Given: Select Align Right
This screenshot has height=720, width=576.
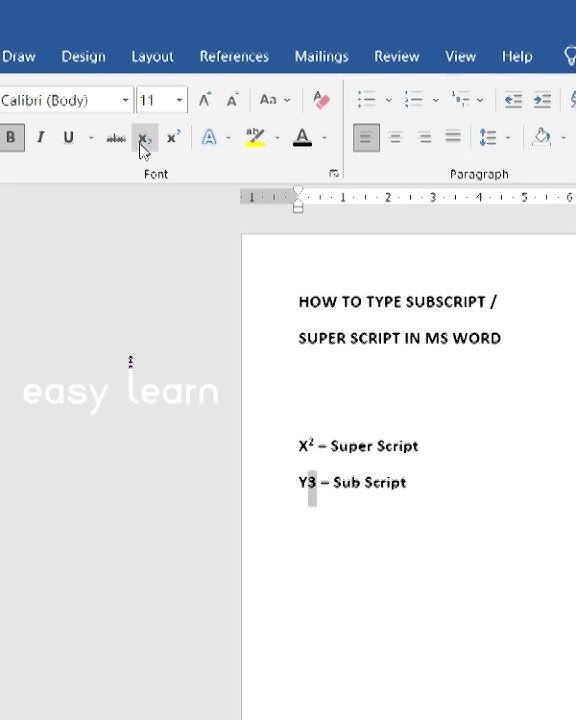Looking at the screenshot, I should [424, 137].
